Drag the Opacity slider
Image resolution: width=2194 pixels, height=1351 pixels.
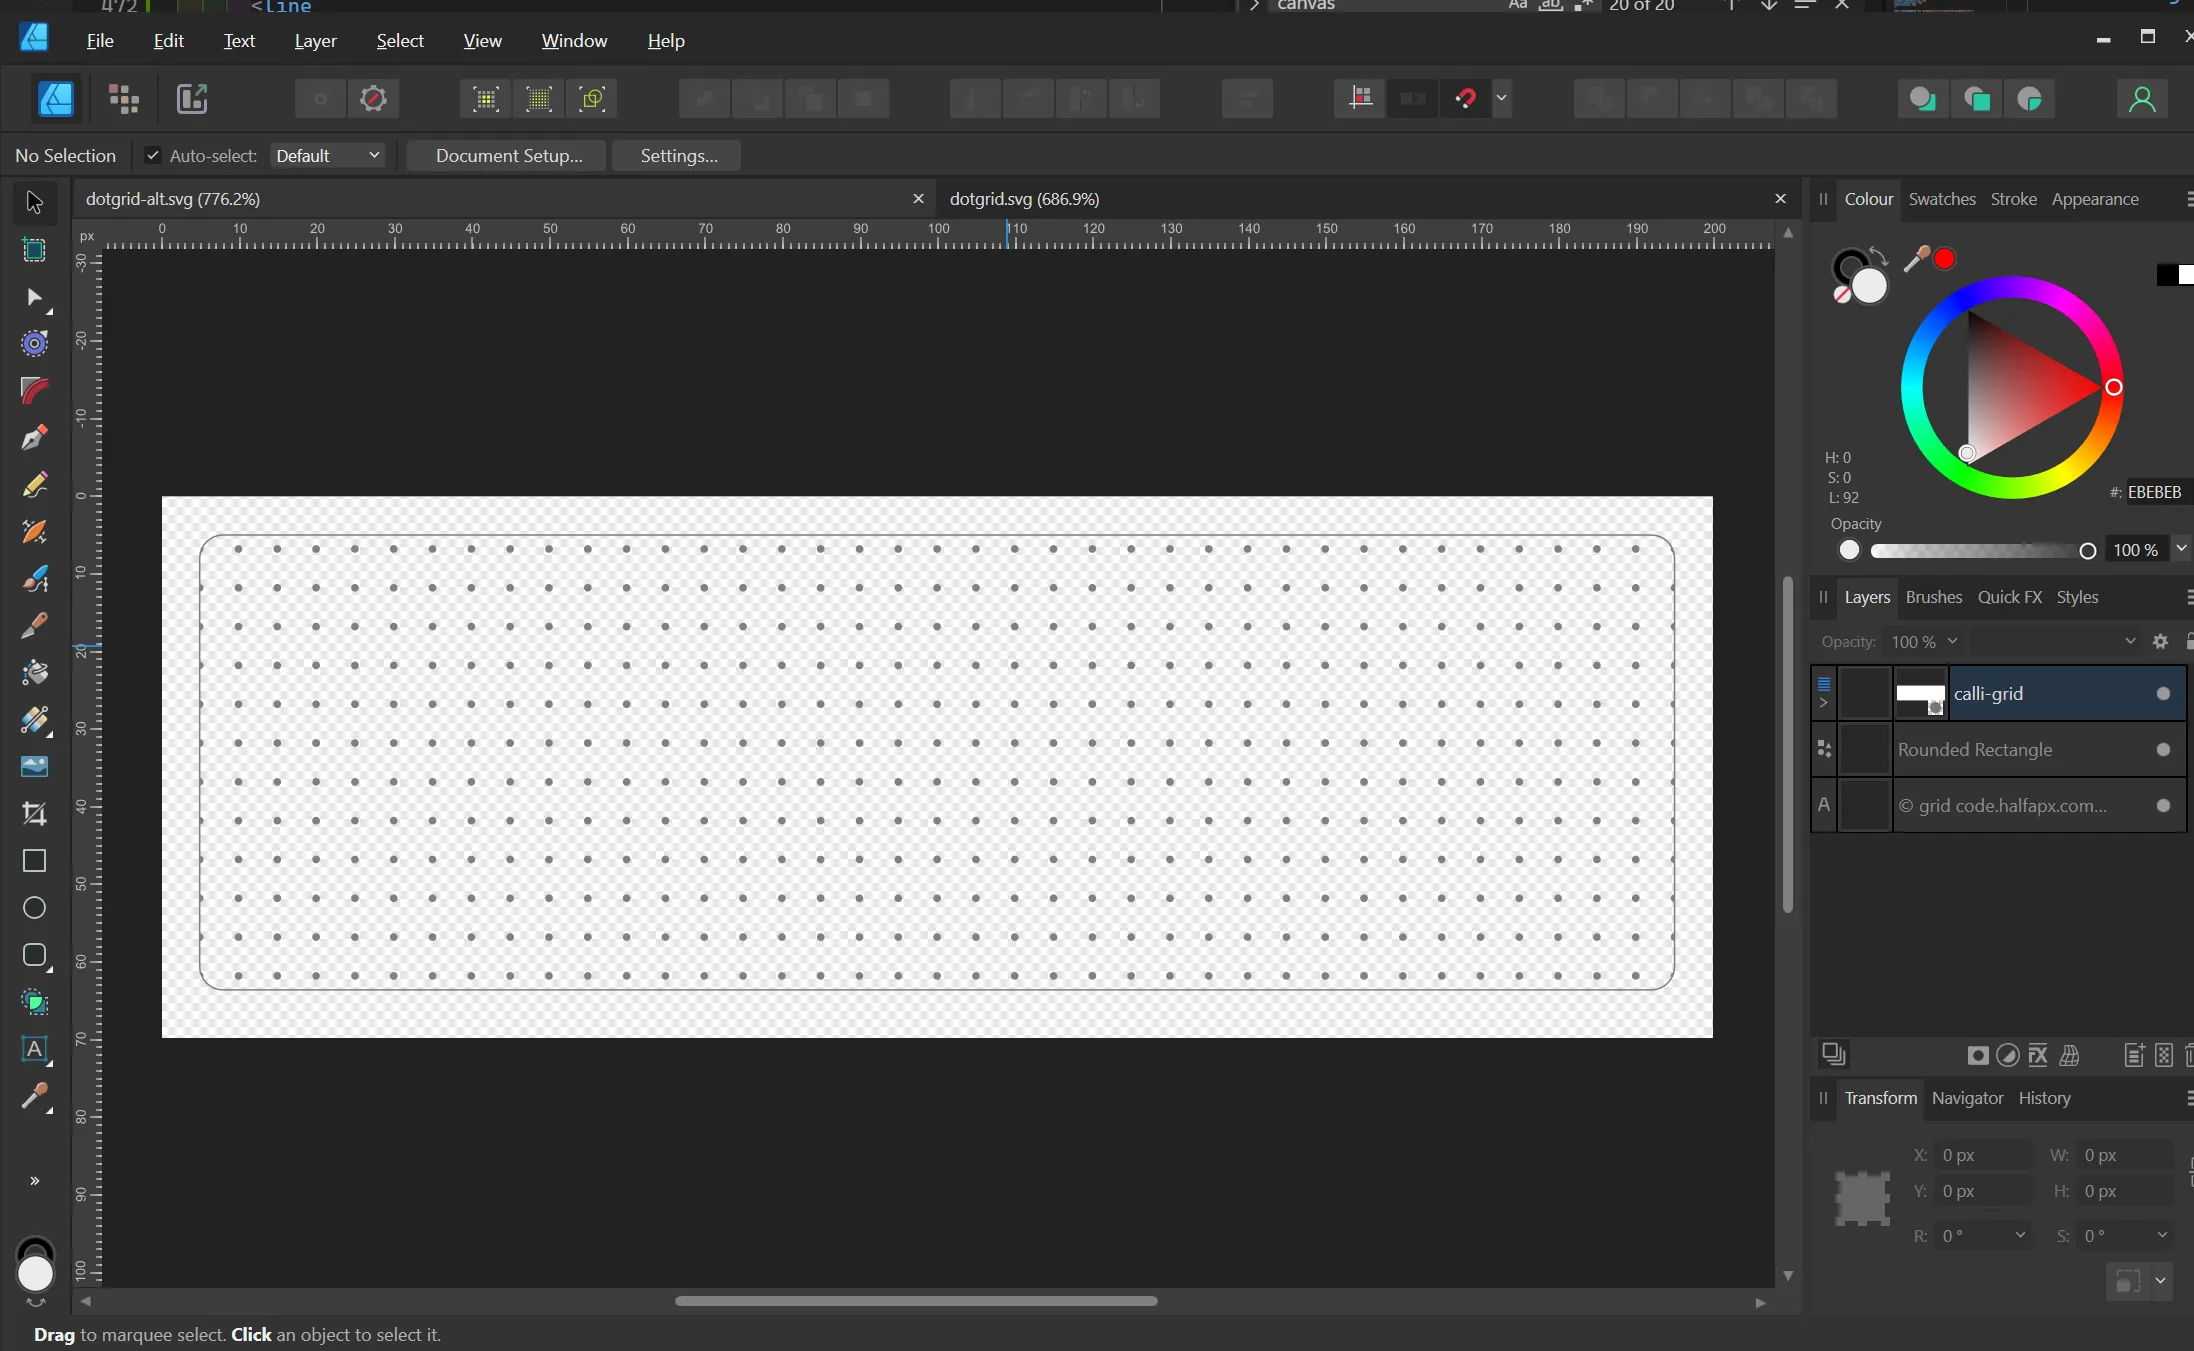(2087, 549)
